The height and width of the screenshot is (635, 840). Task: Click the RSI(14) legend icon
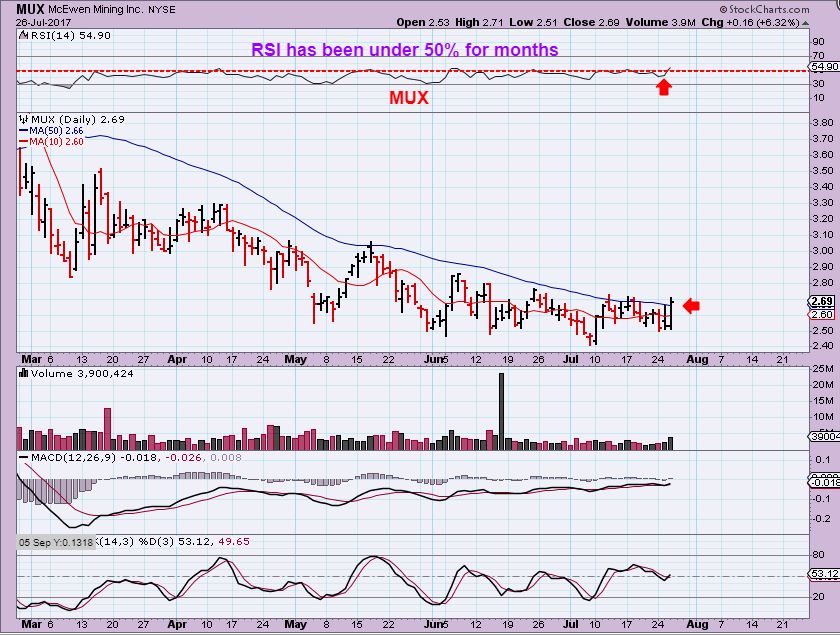tap(24, 35)
